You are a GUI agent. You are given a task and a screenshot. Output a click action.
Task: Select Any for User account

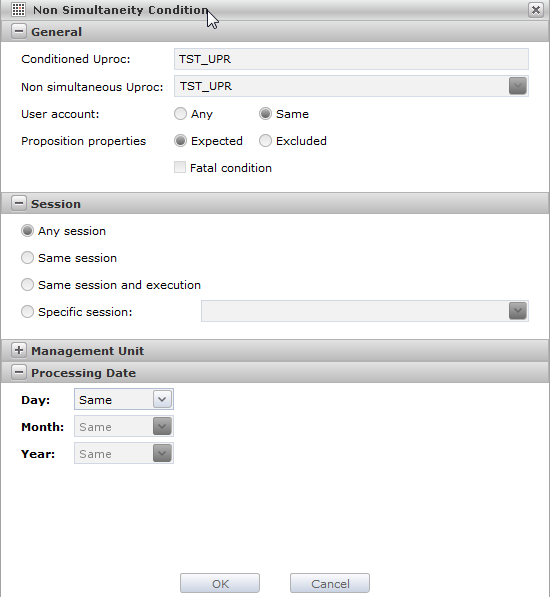coord(180,114)
